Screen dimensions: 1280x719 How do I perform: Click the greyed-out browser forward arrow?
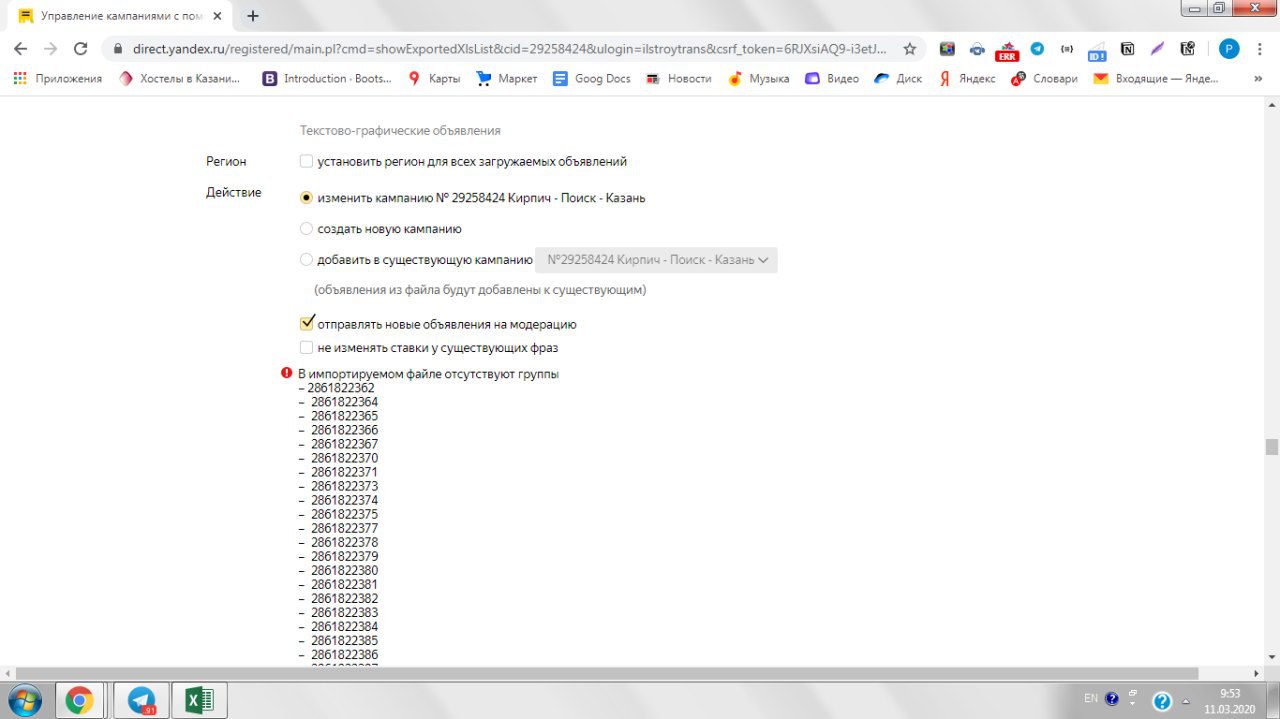[50, 48]
